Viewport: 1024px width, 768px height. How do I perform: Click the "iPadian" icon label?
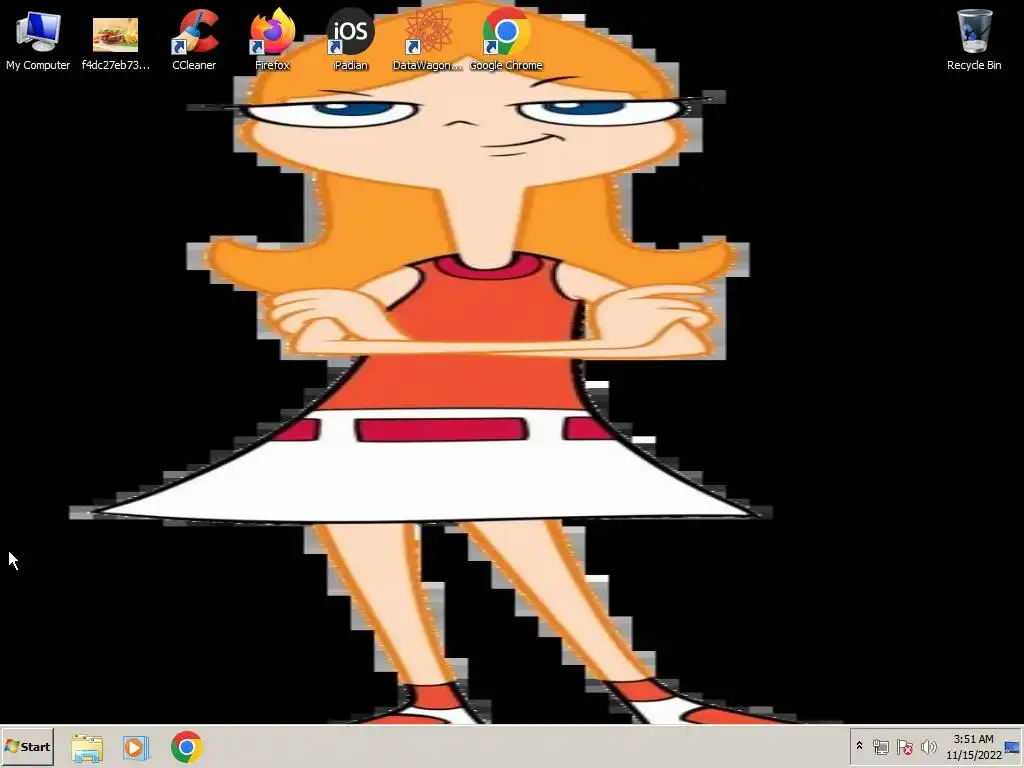tap(351, 65)
